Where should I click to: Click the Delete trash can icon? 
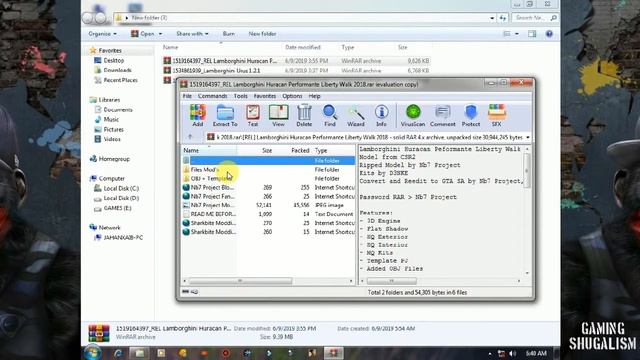(x=304, y=115)
